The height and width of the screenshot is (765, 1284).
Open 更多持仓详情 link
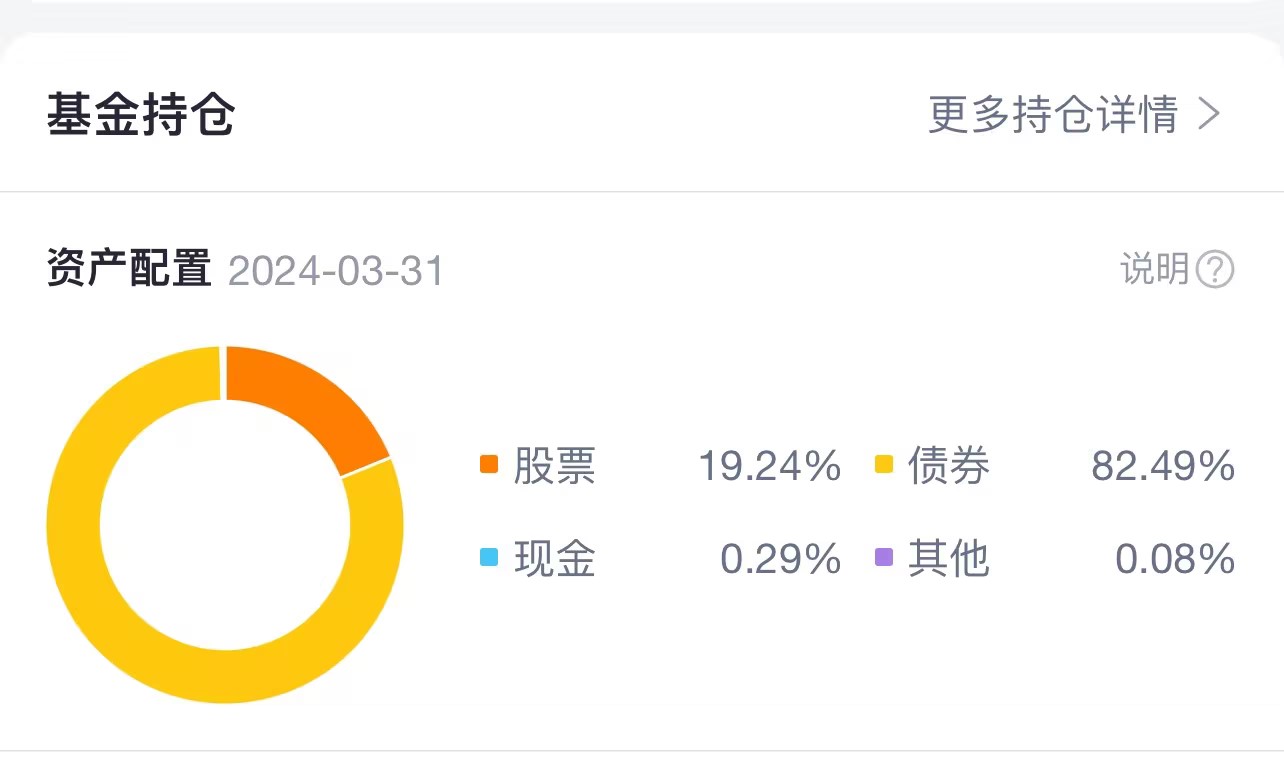click(x=1052, y=115)
